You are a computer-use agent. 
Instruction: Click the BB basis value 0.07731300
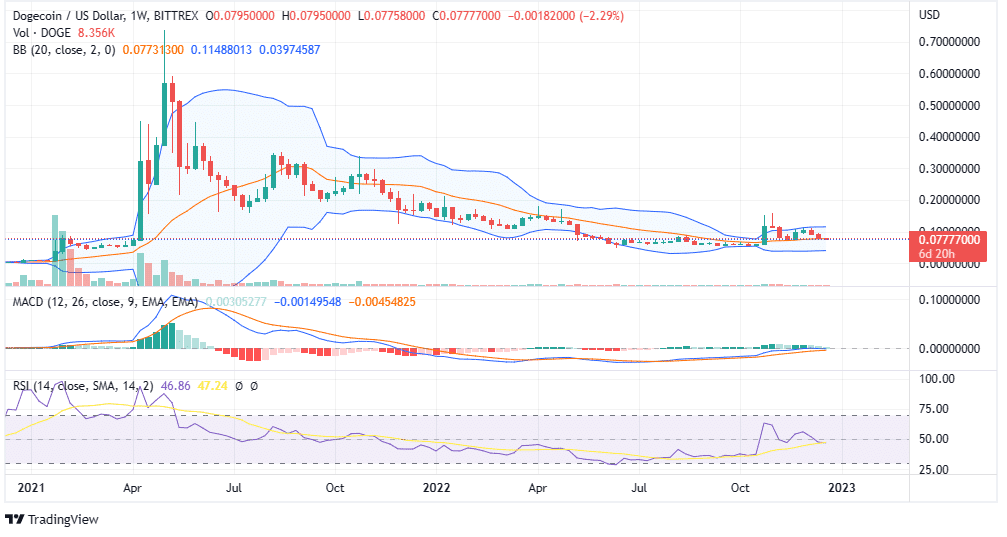tap(153, 49)
